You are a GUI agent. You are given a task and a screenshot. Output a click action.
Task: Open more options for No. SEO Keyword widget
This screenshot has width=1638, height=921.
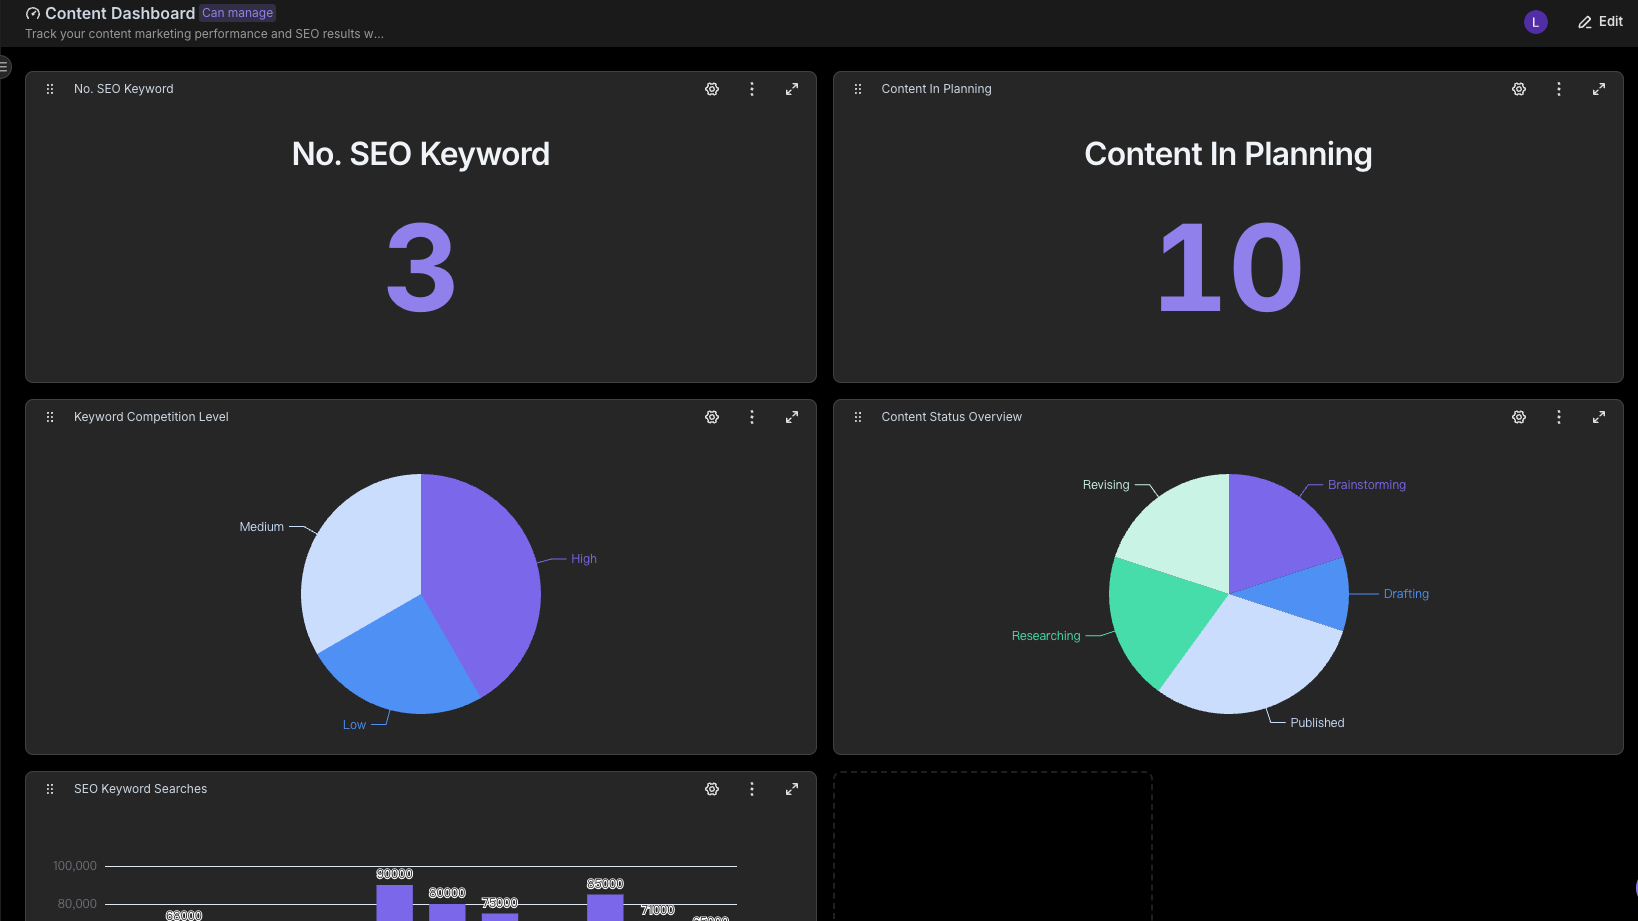pos(752,89)
